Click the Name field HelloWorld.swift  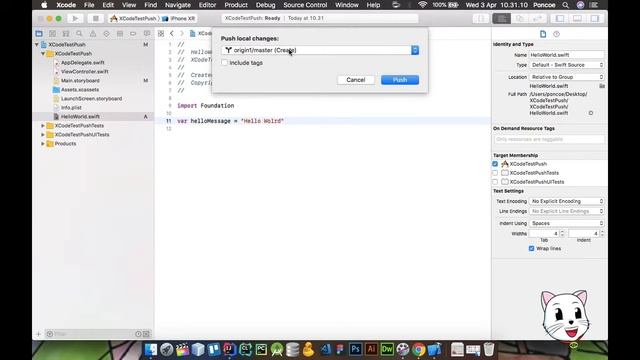coord(567,55)
